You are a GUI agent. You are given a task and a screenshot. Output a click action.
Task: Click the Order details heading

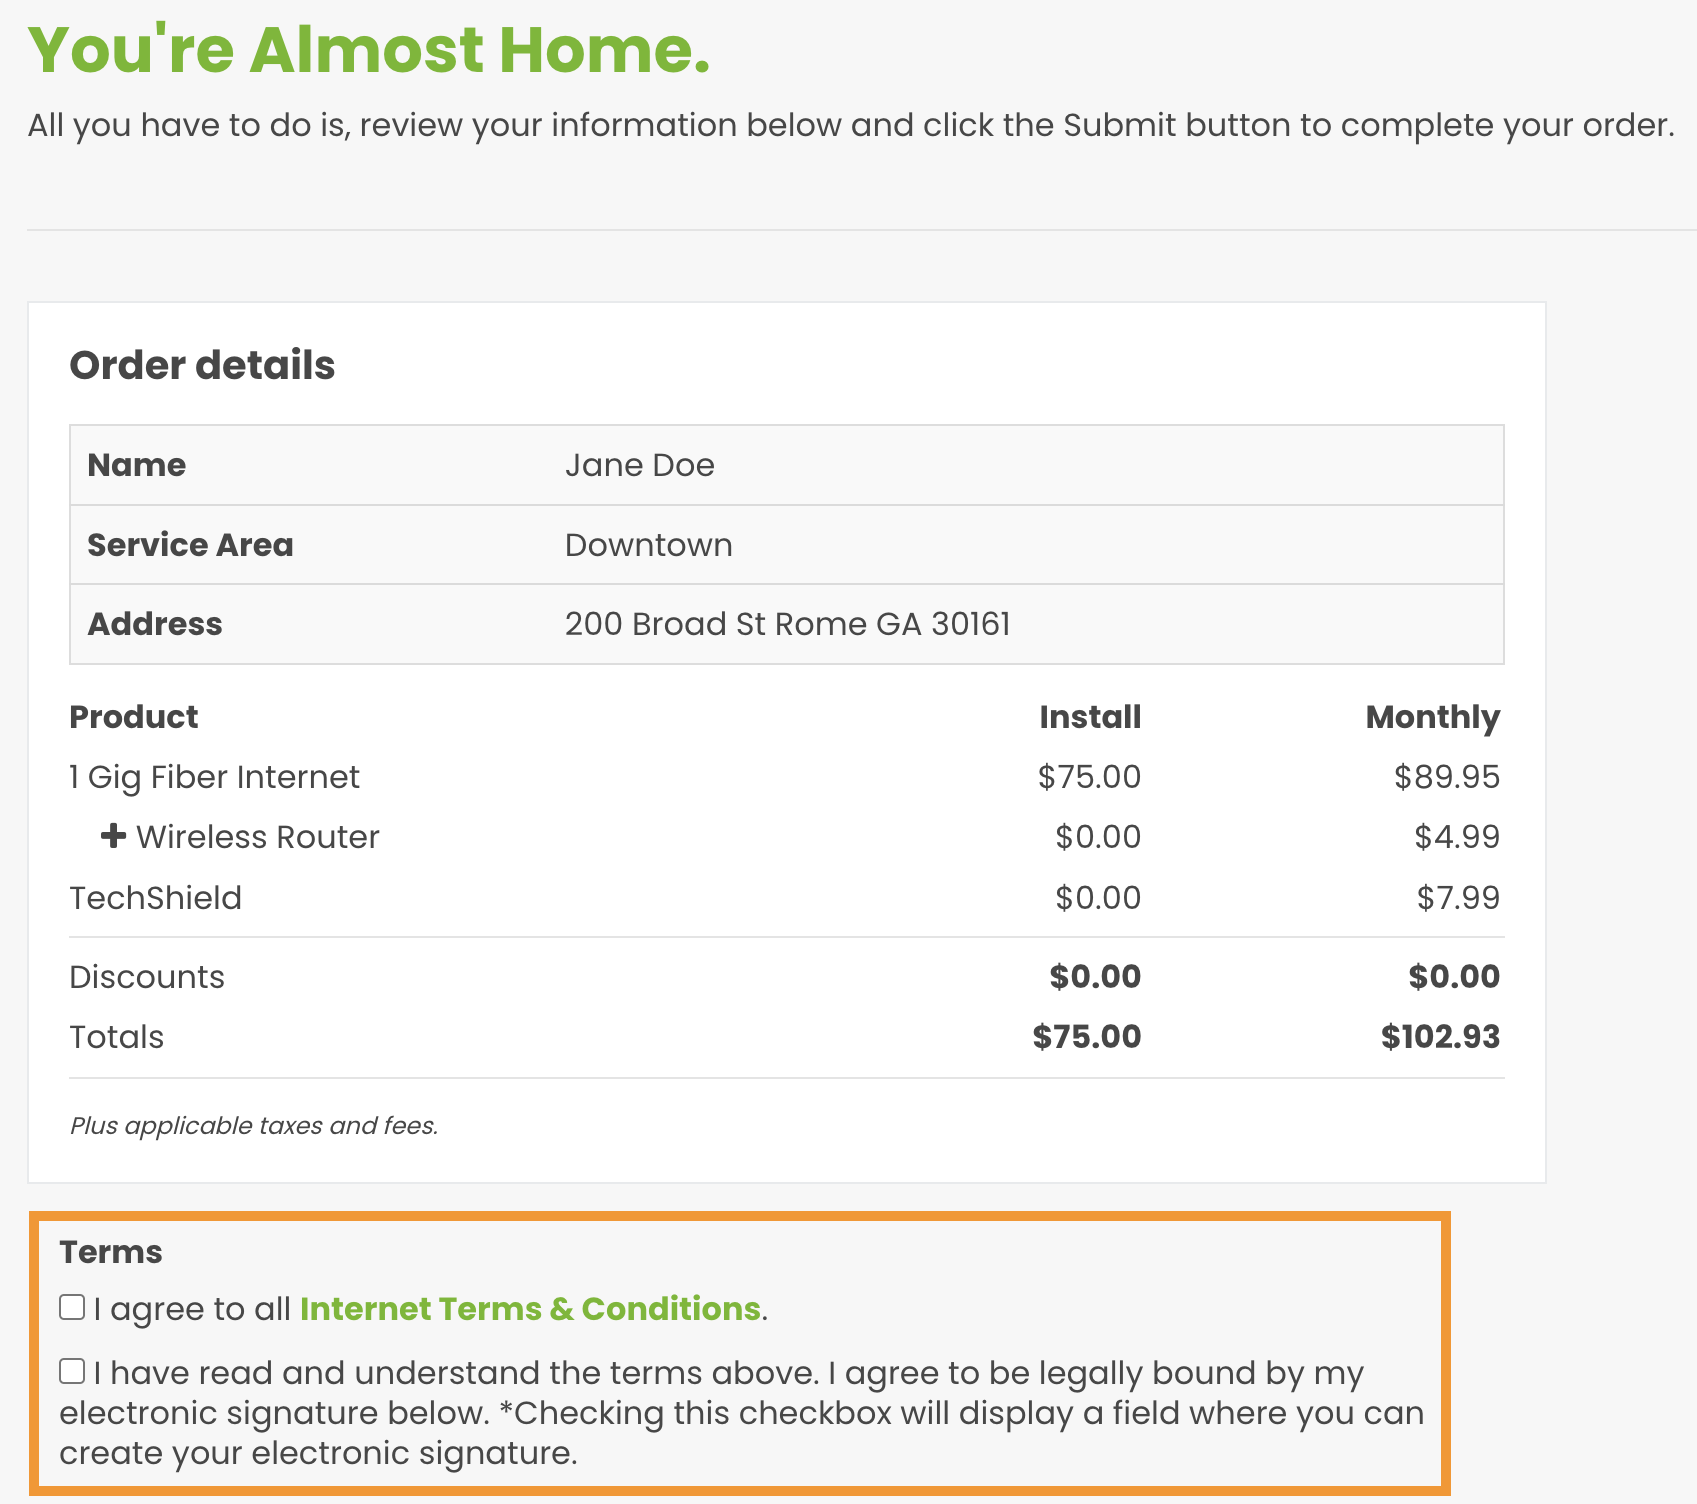pos(202,365)
